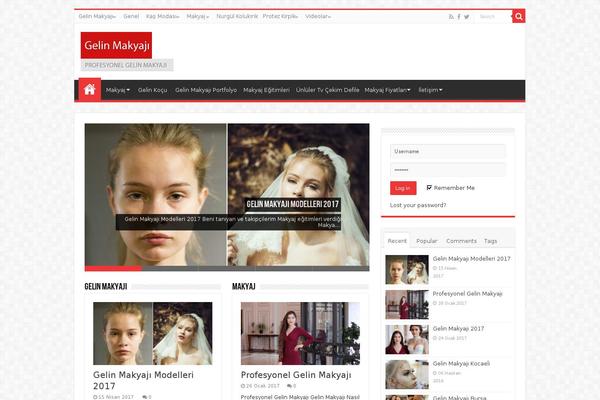
Task: Open the home icon in main navigation
Action: (x=90, y=90)
